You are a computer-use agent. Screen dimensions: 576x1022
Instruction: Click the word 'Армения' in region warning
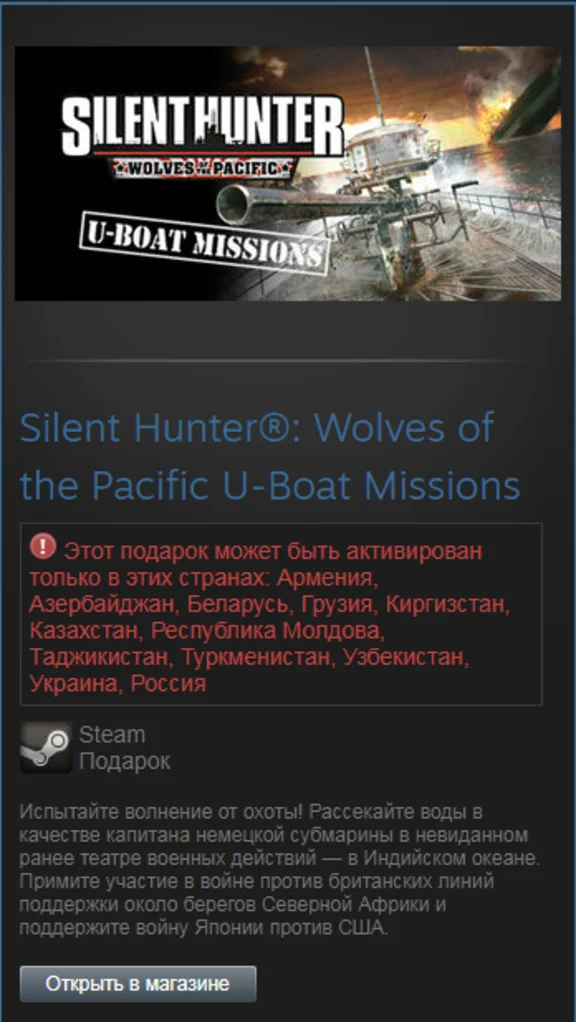327,578
